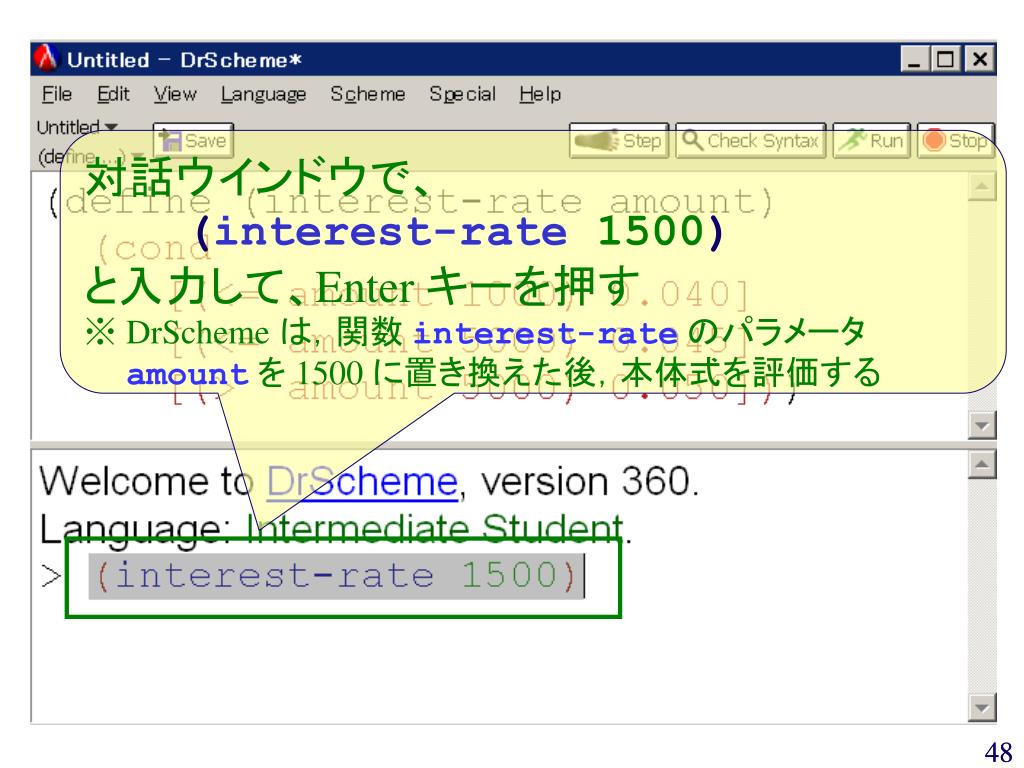
Task: Click the down arrow of the definitions scrollbar
Action: click(982, 426)
